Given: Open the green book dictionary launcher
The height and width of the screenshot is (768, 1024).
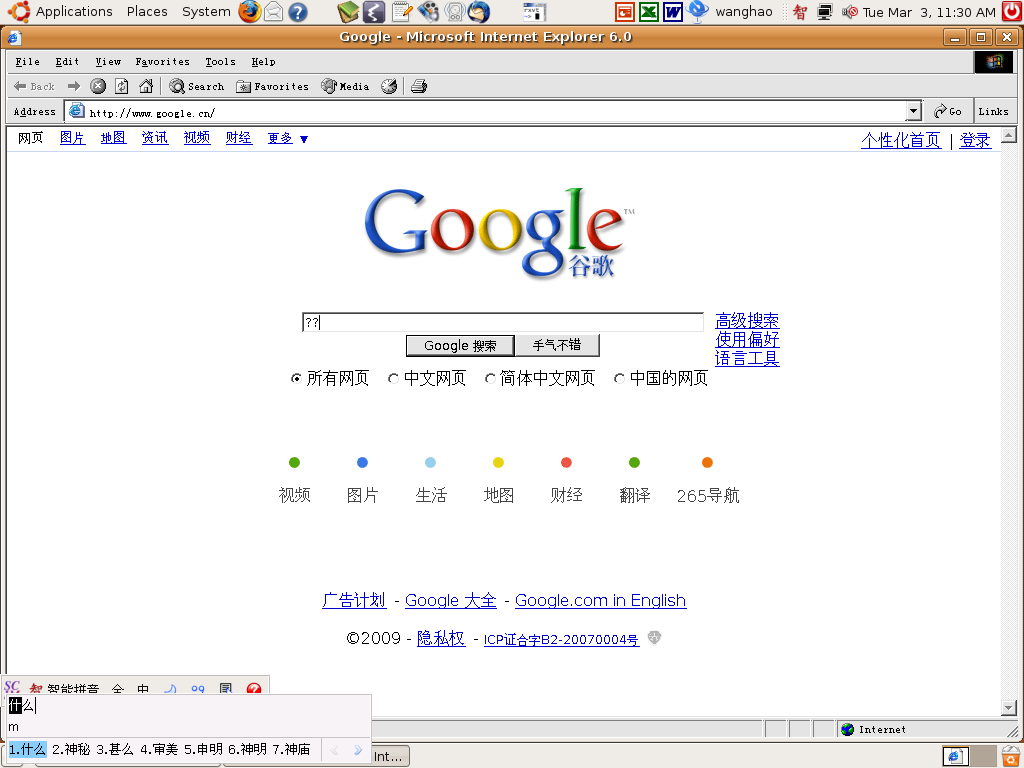Looking at the screenshot, I should (348, 12).
